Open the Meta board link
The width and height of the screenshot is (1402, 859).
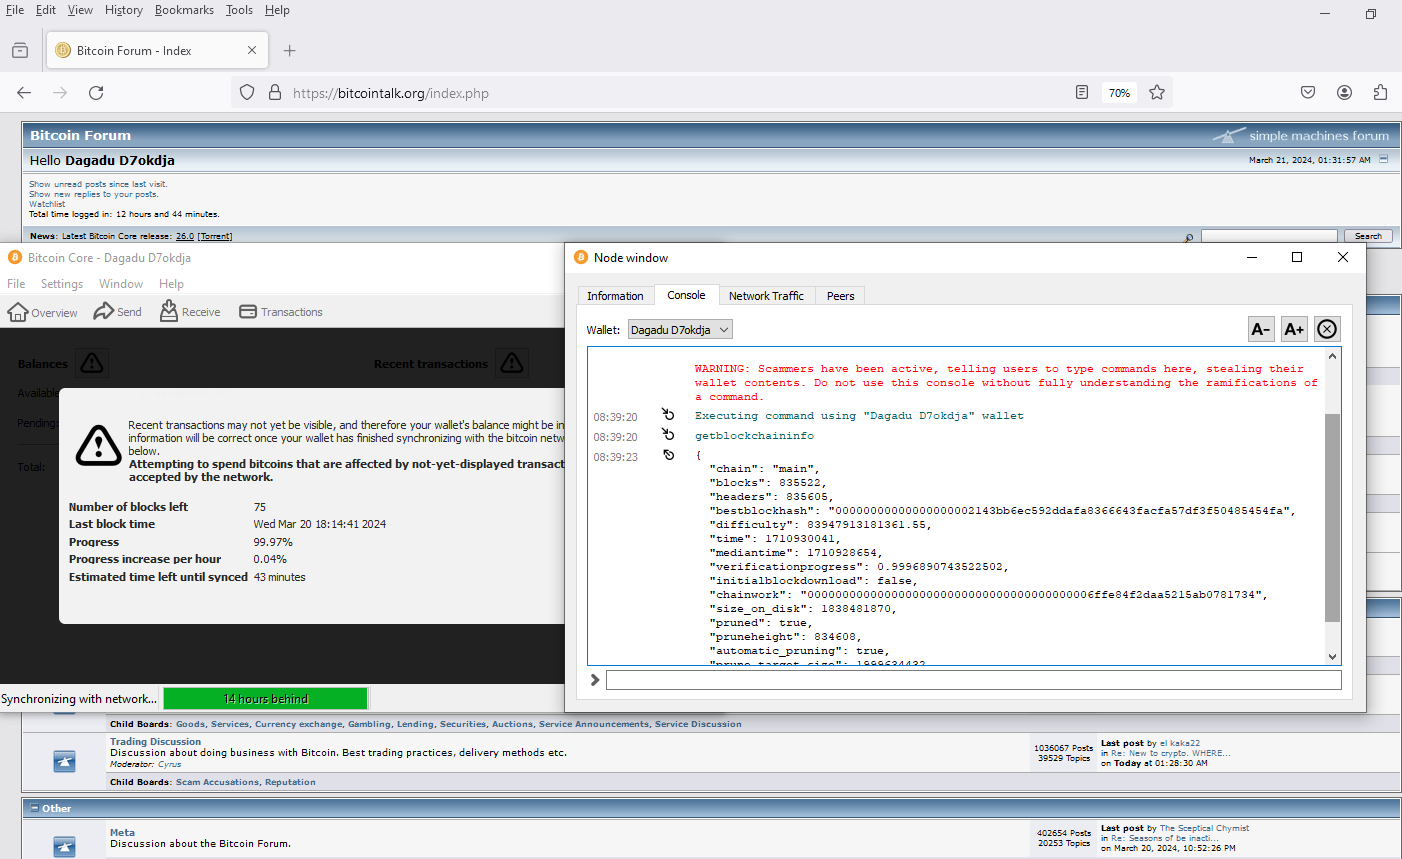click(x=122, y=833)
